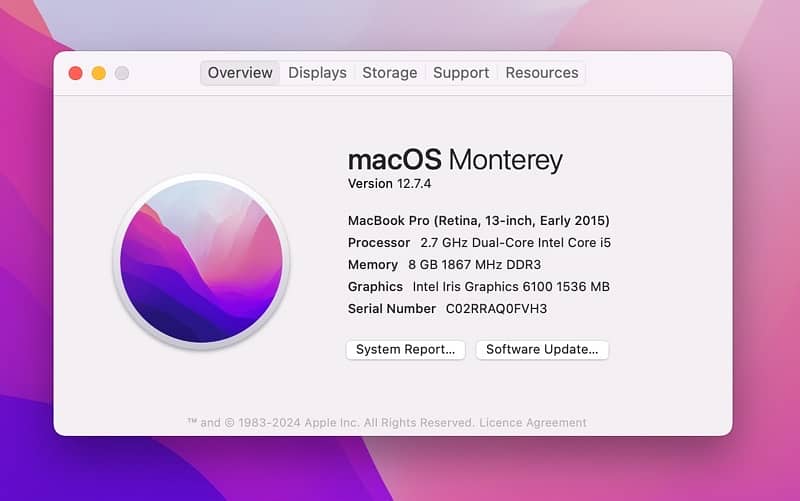Open Software Update...

click(x=542, y=349)
